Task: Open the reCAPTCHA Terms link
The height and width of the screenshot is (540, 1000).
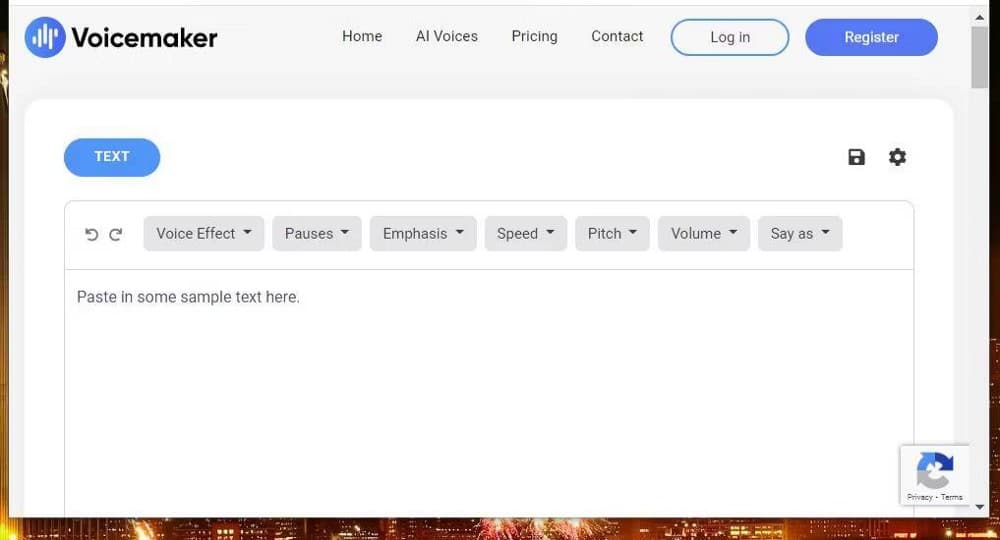Action: pyautogui.click(x=952, y=497)
